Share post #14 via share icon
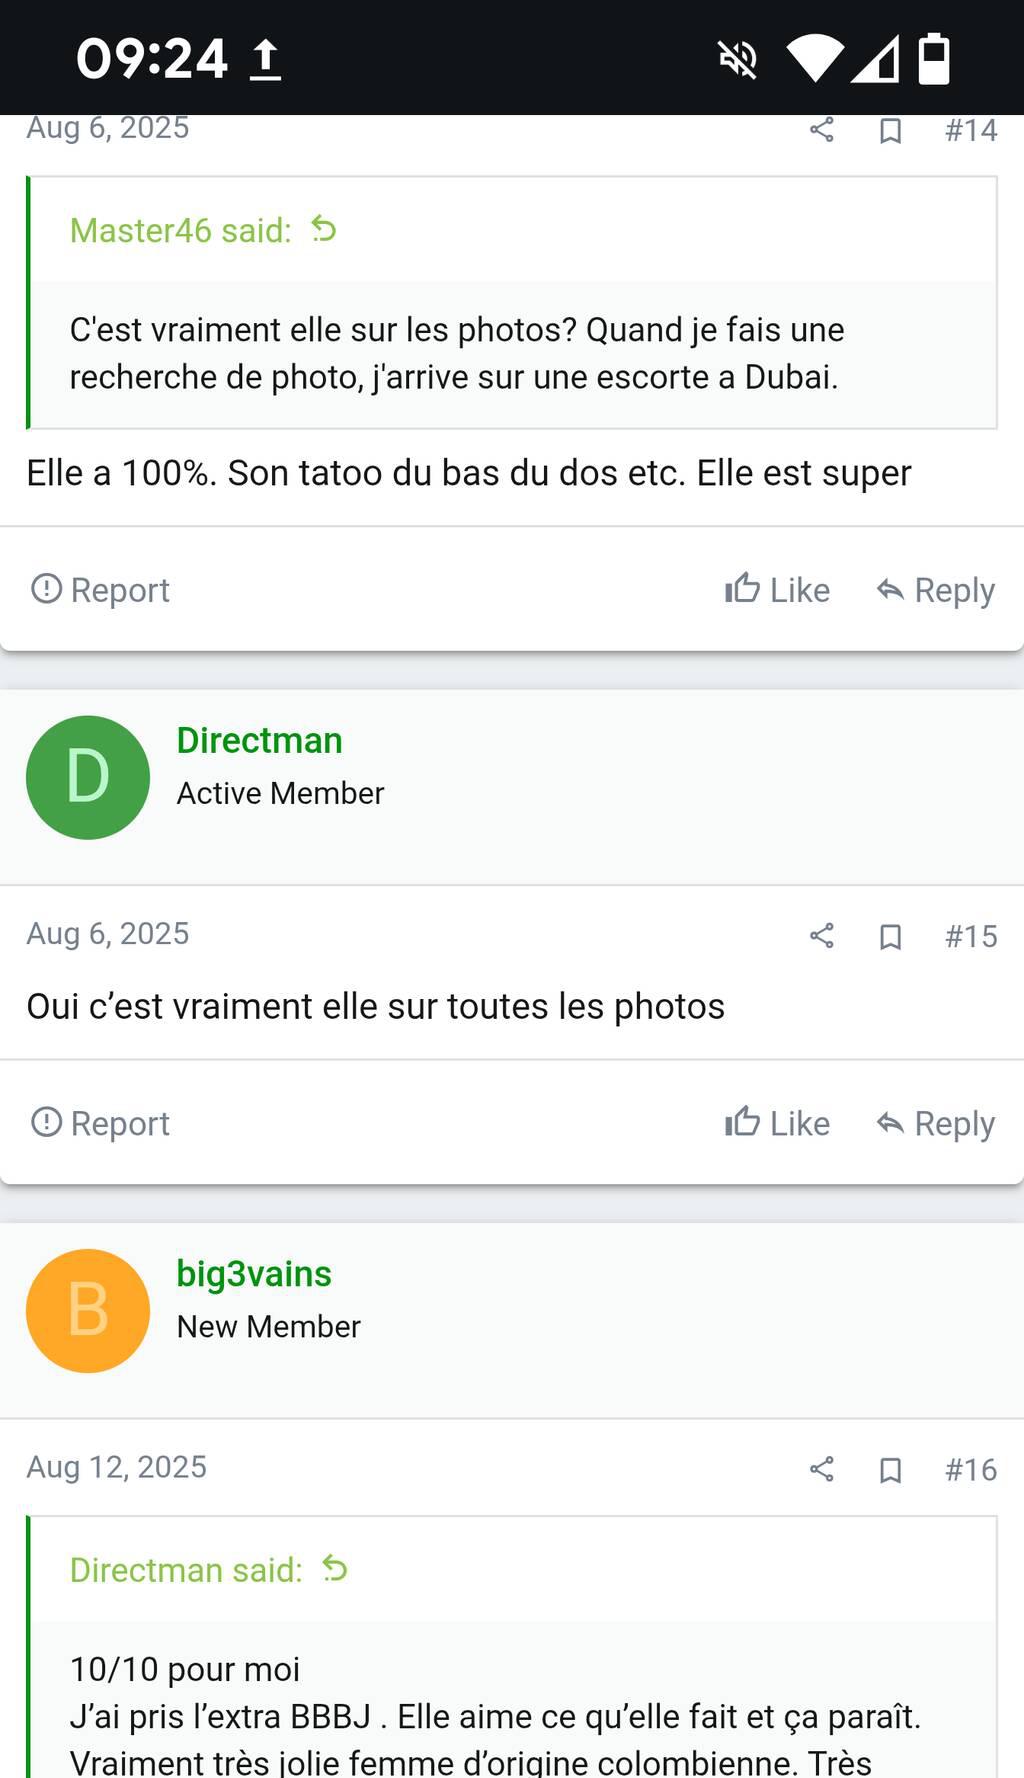Image resolution: width=1024 pixels, height=1778 pixels. [821, 130]
